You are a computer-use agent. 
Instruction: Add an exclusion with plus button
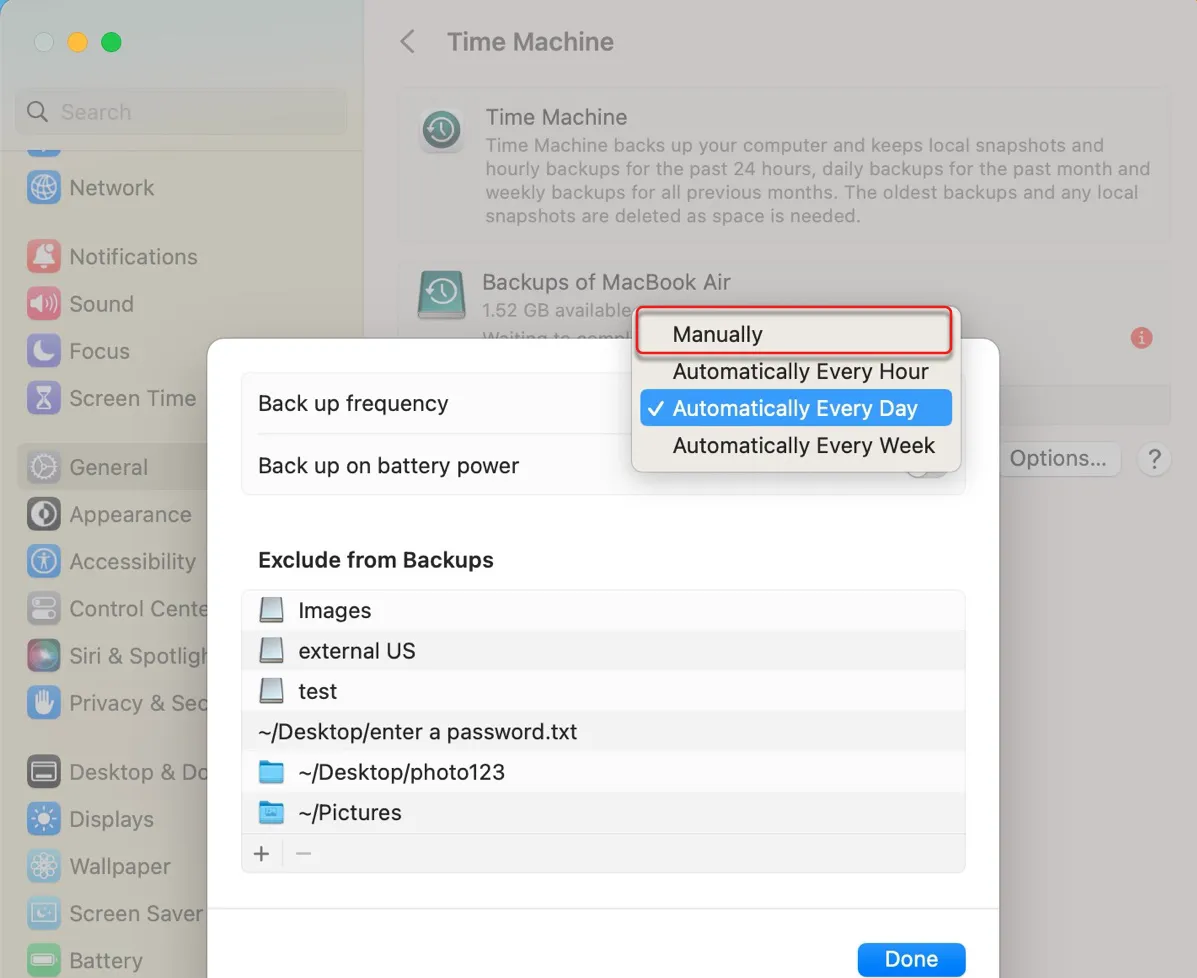click(261, 854)
